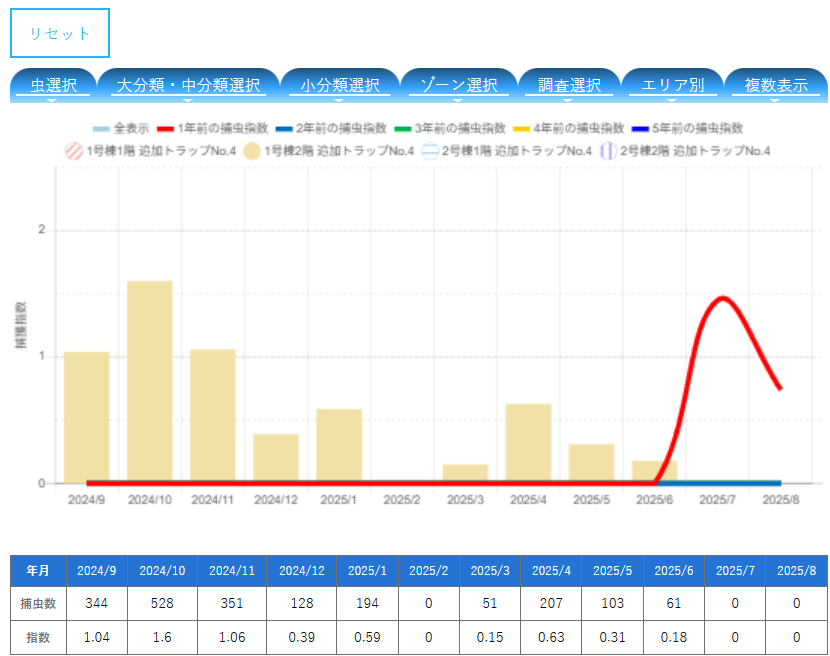
Task: Open the エリア別 tab
Action: (x=672, y=86)
